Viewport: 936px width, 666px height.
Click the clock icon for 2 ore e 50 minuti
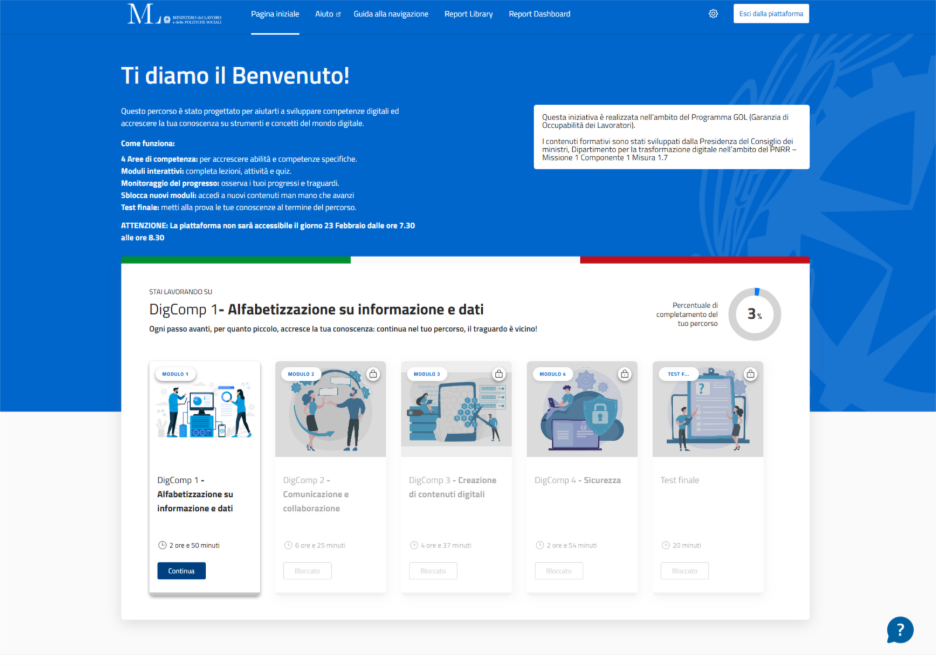point(162,545)
